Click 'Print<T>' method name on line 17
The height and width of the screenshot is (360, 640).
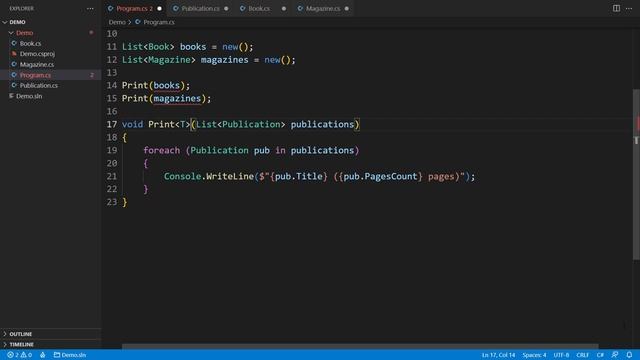pyautogui.click(x=169, y=124)
